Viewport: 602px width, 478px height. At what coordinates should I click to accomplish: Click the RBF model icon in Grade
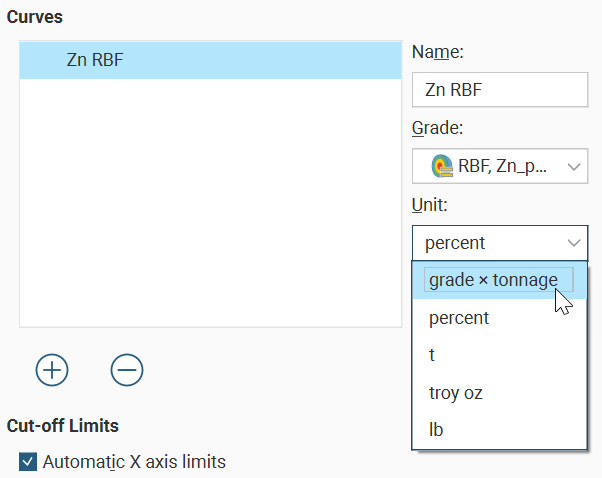pos(442,166)
